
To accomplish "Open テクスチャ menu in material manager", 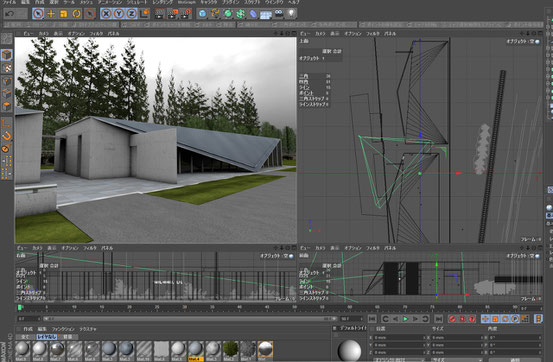I will tap(88, 329).
